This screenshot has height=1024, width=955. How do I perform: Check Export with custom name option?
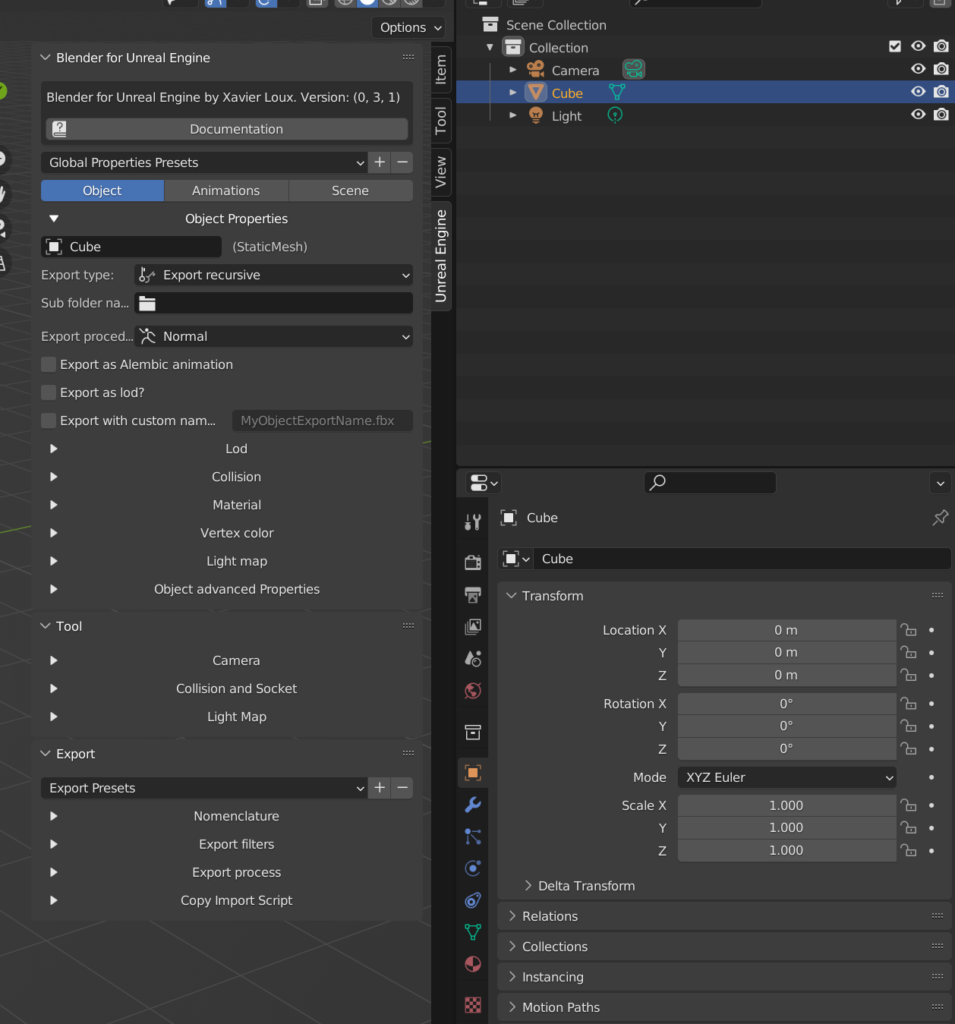(x=48, y=421)
